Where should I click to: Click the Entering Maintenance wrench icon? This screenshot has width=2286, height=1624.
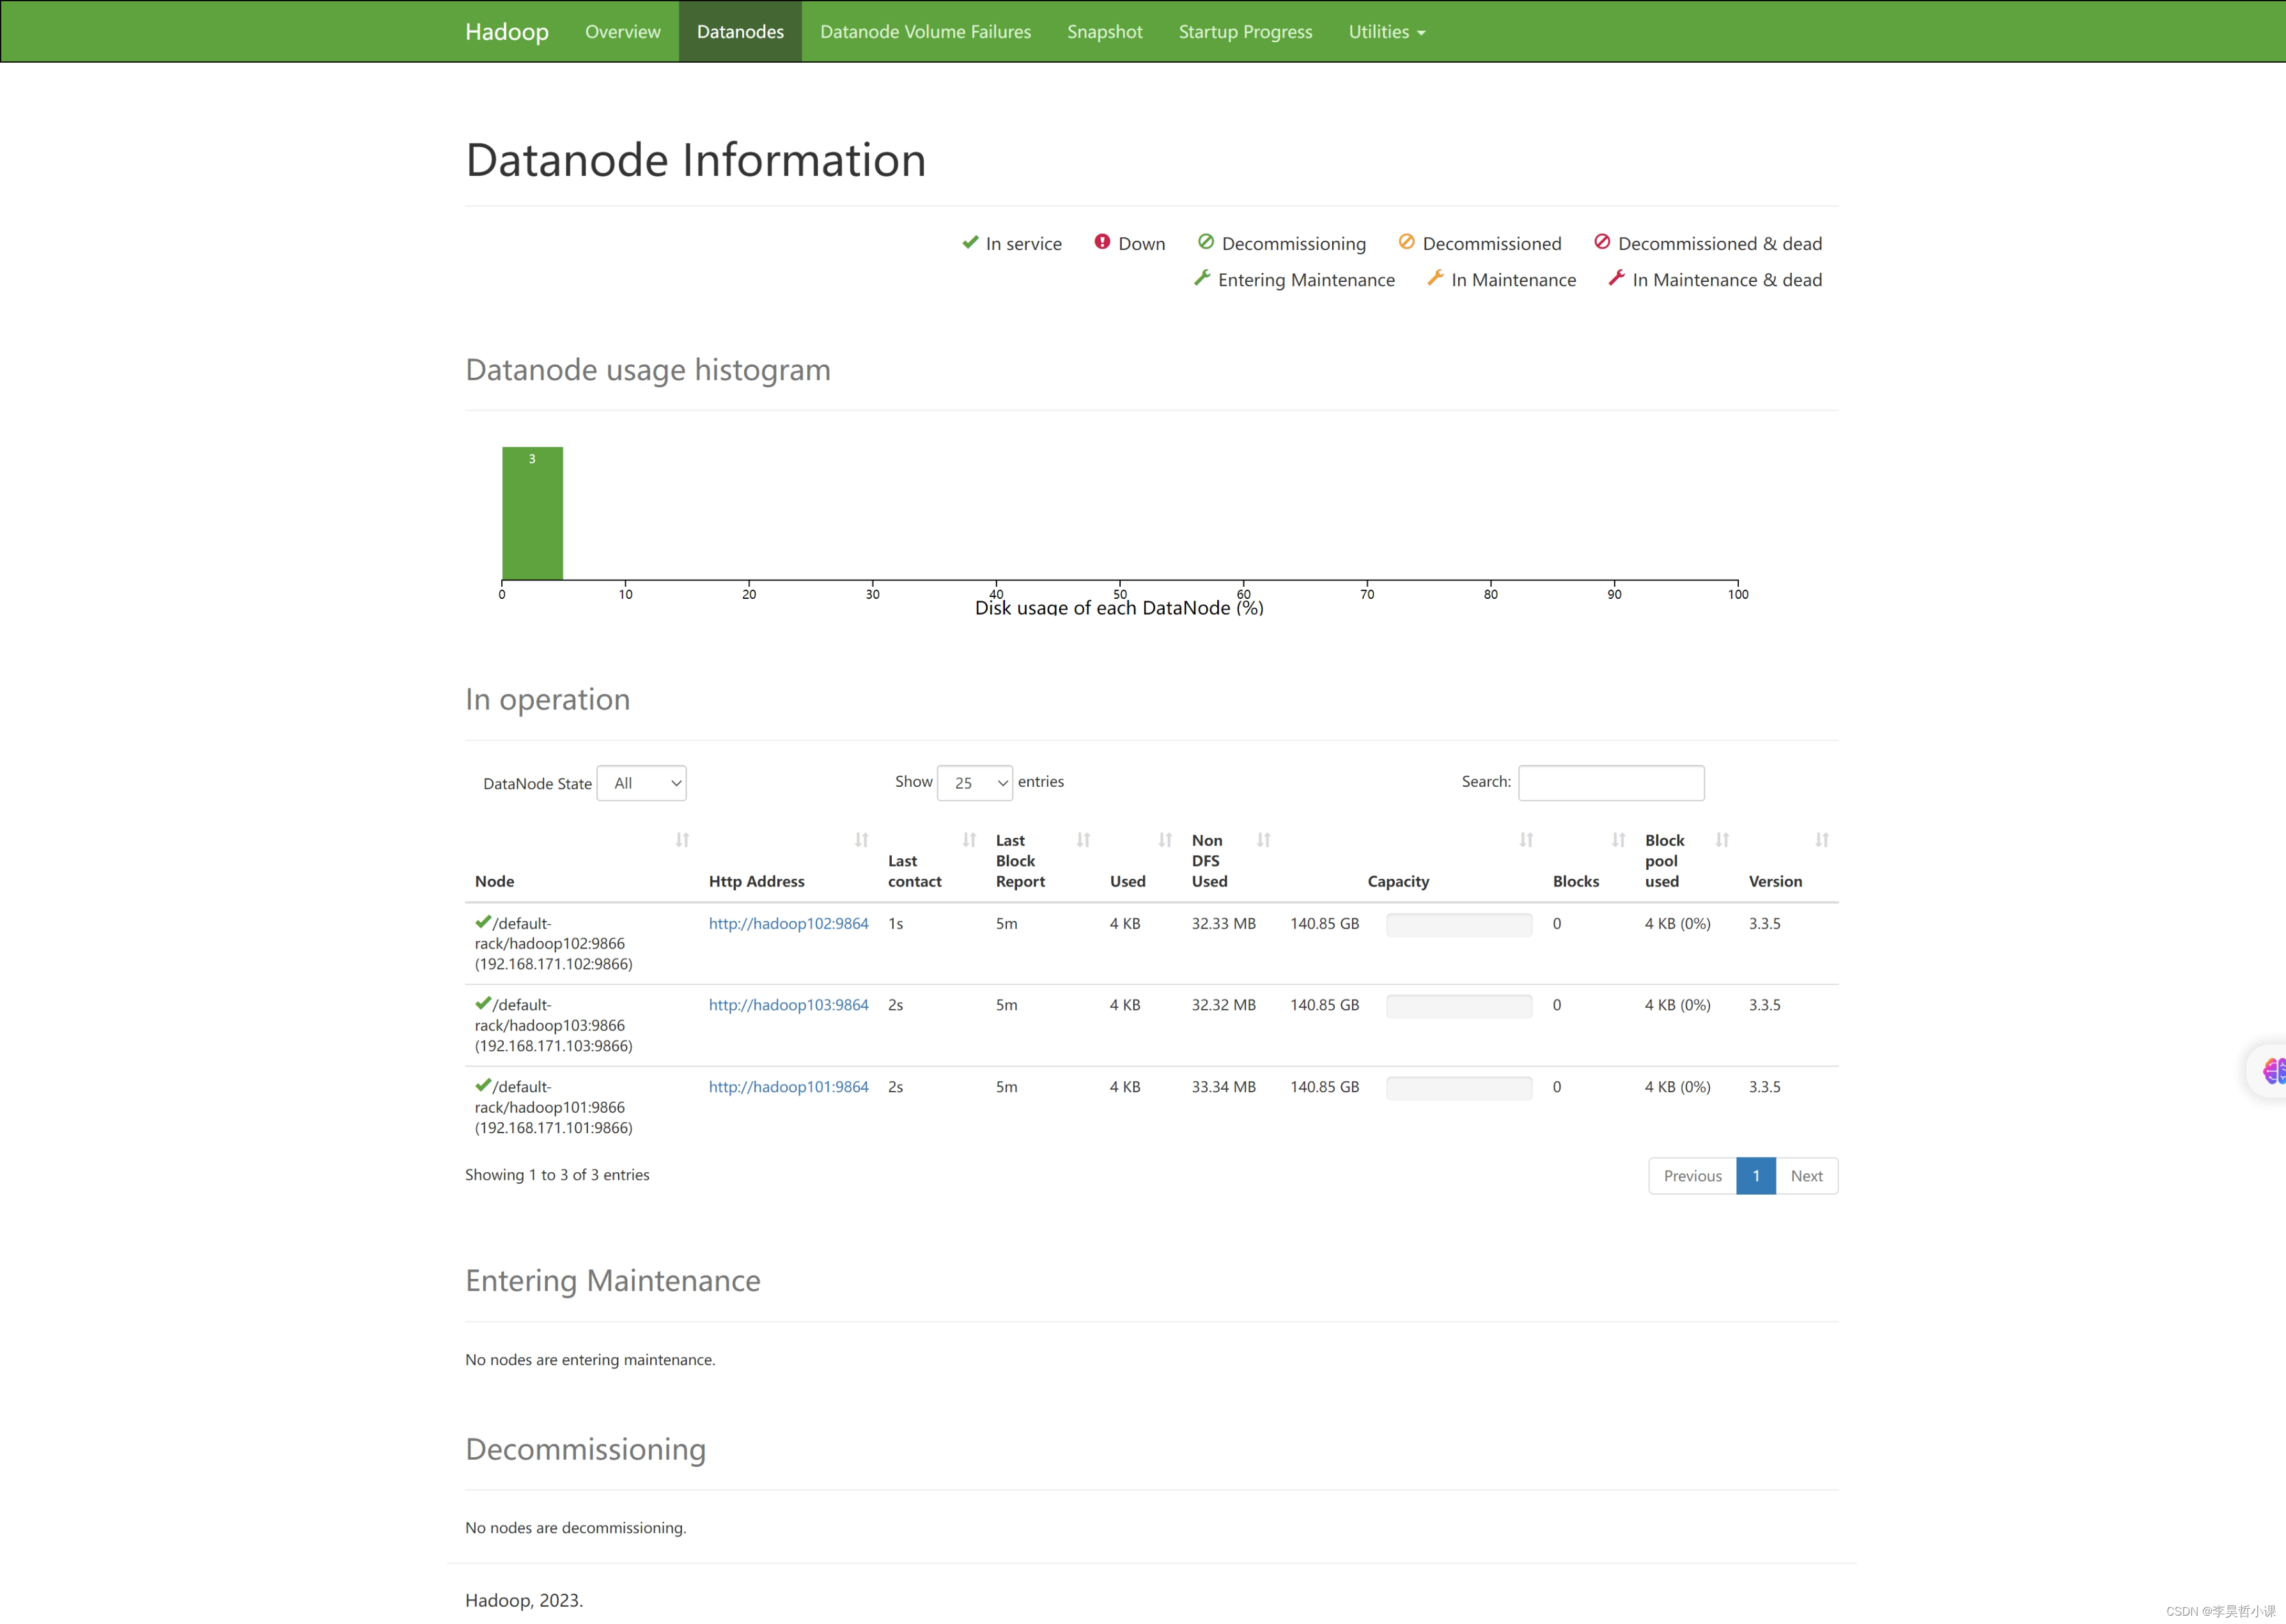[x=1202, y=278]
